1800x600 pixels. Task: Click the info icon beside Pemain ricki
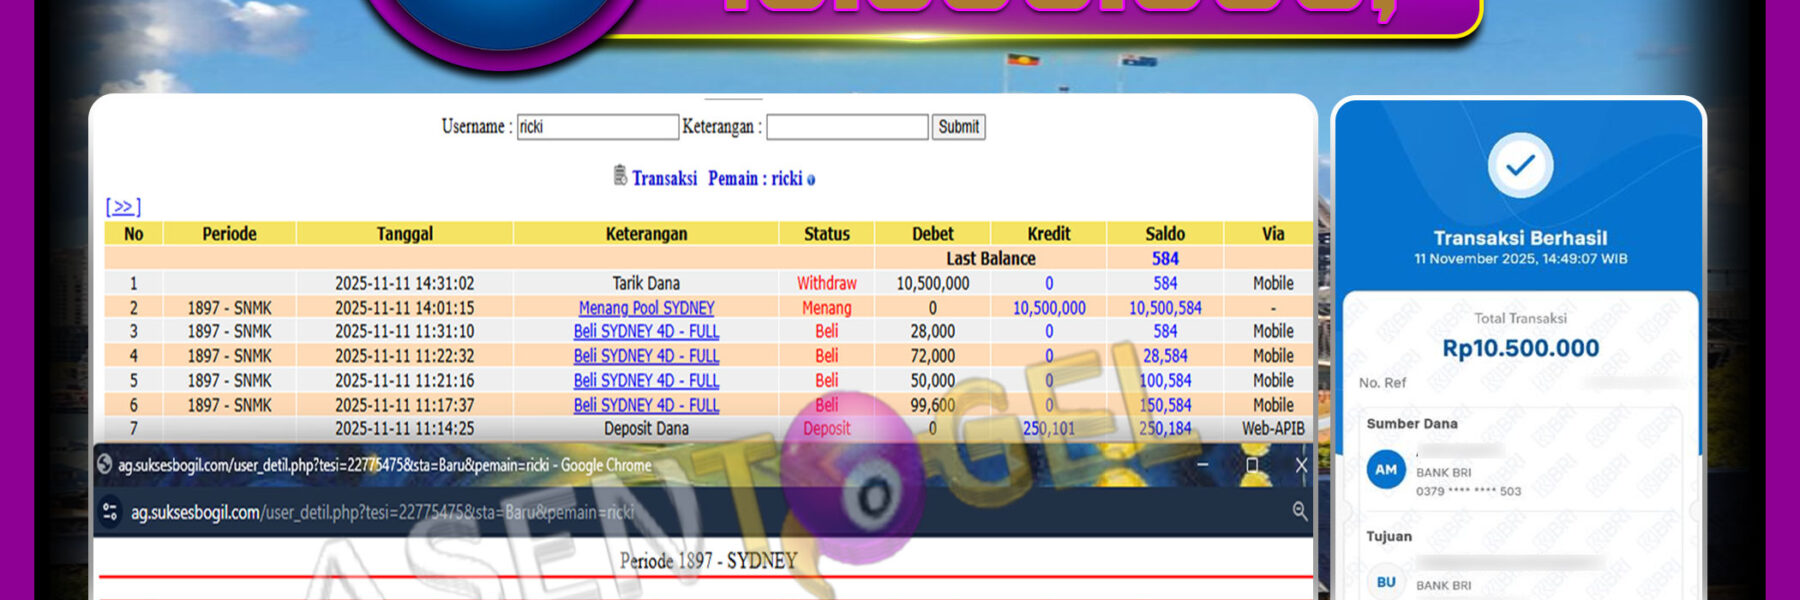(811, 180)
